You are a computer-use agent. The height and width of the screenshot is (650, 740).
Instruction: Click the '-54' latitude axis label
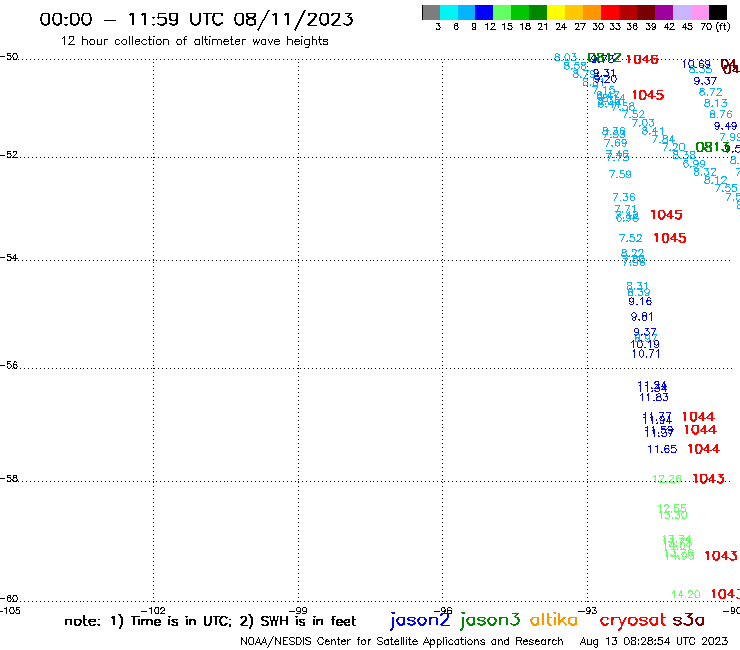pos(9,258)
